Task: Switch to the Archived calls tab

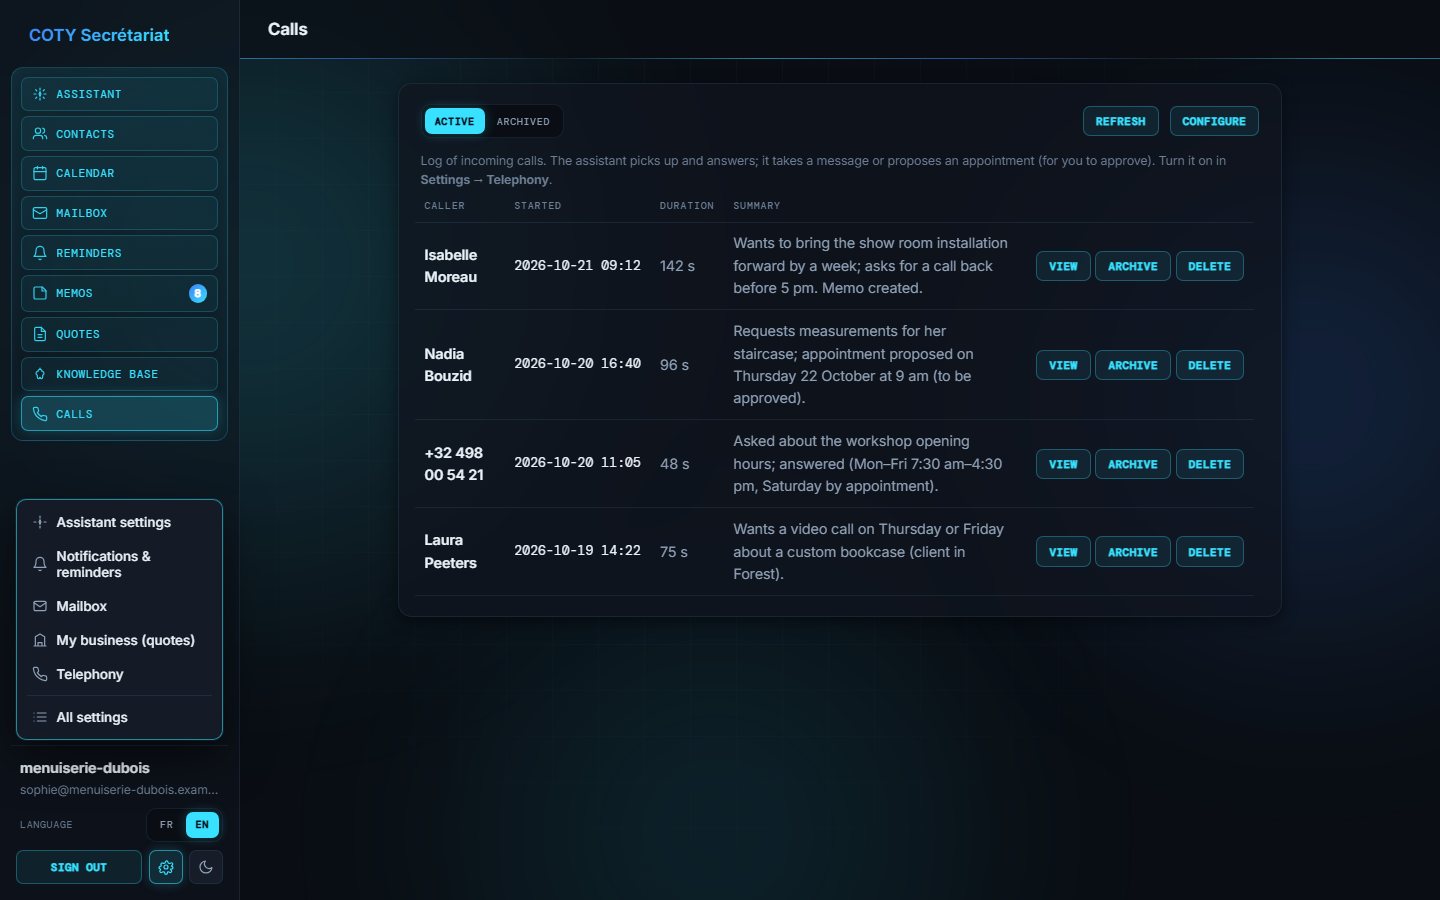Action: 523,121
